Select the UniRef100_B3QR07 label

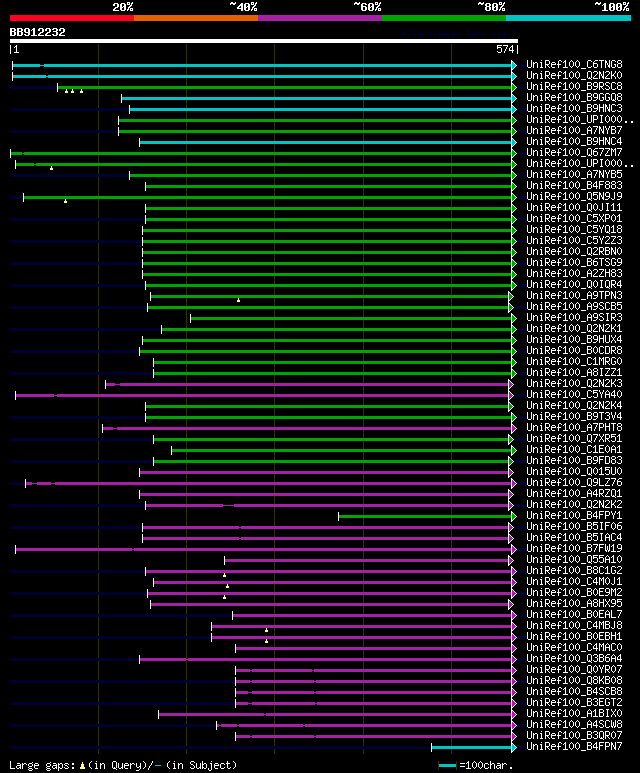point(574,736)
